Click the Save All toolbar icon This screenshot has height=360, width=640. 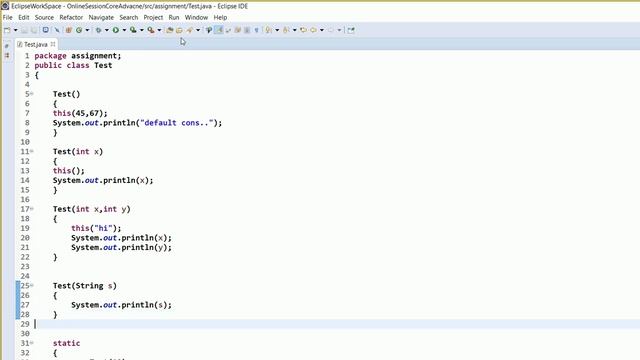pos(34,30)
